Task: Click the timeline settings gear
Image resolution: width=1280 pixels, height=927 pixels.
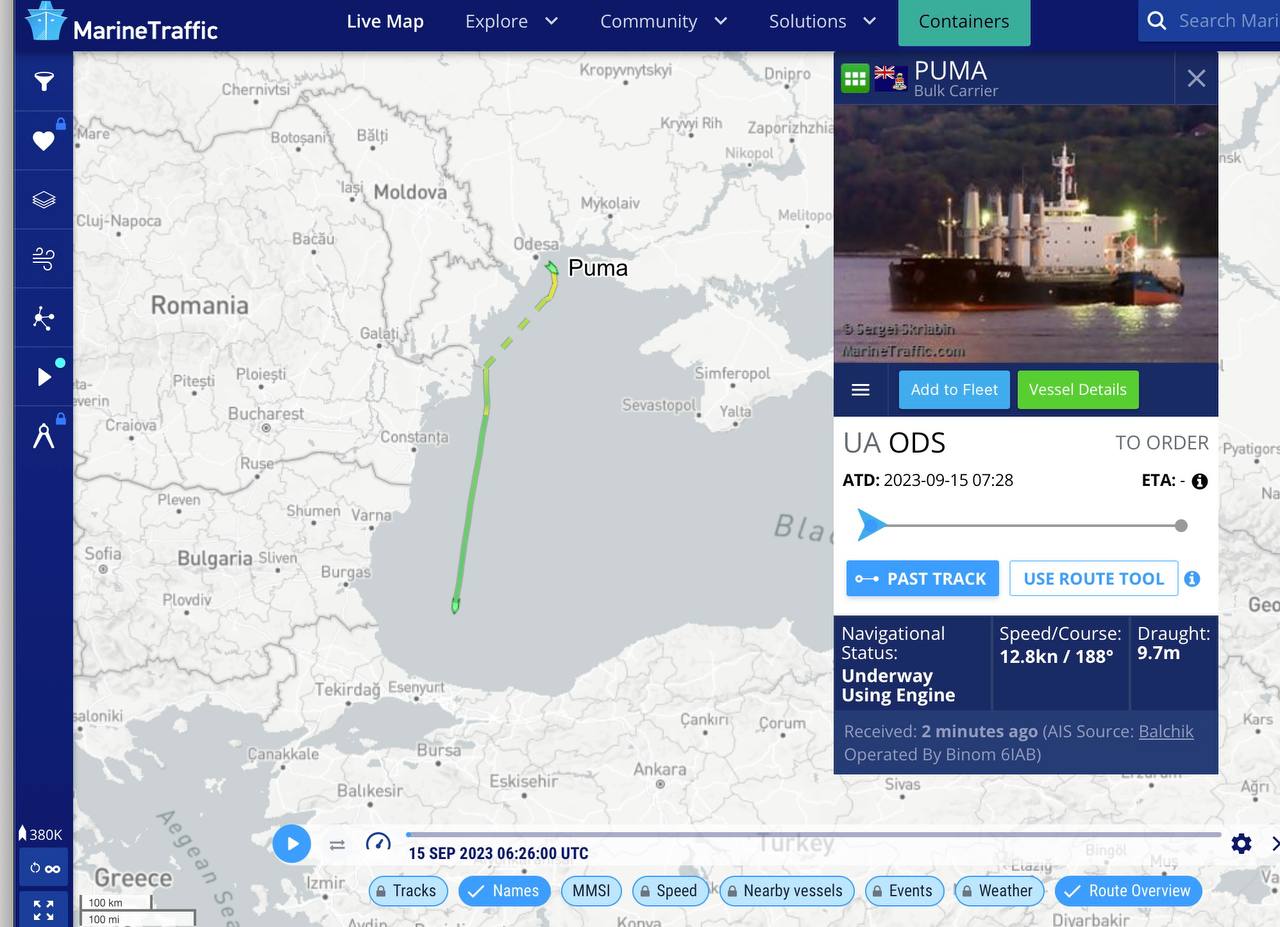Action: [1241, 844]
